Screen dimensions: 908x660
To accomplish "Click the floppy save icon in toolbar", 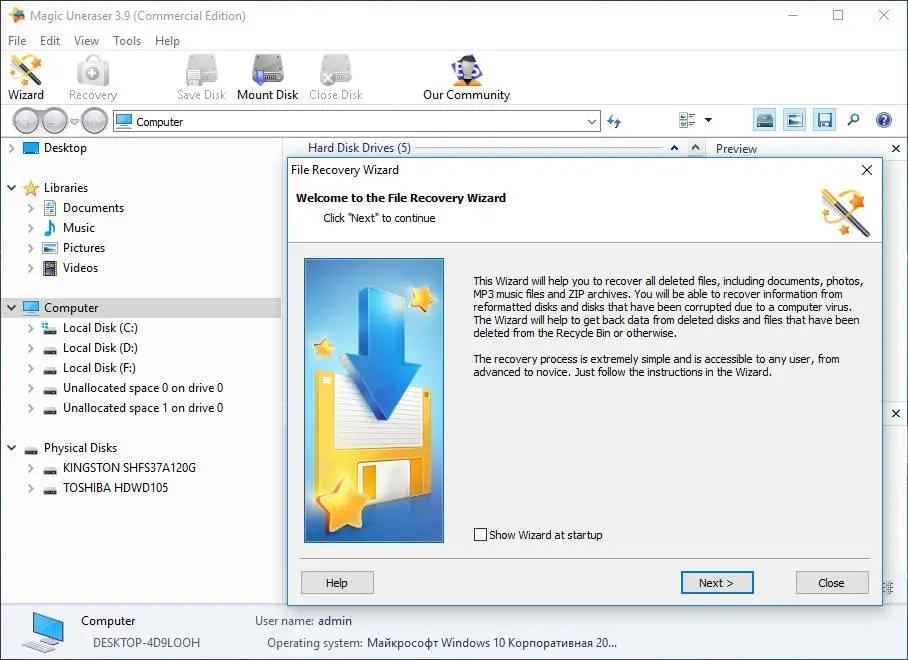I will tap(824, 120).
